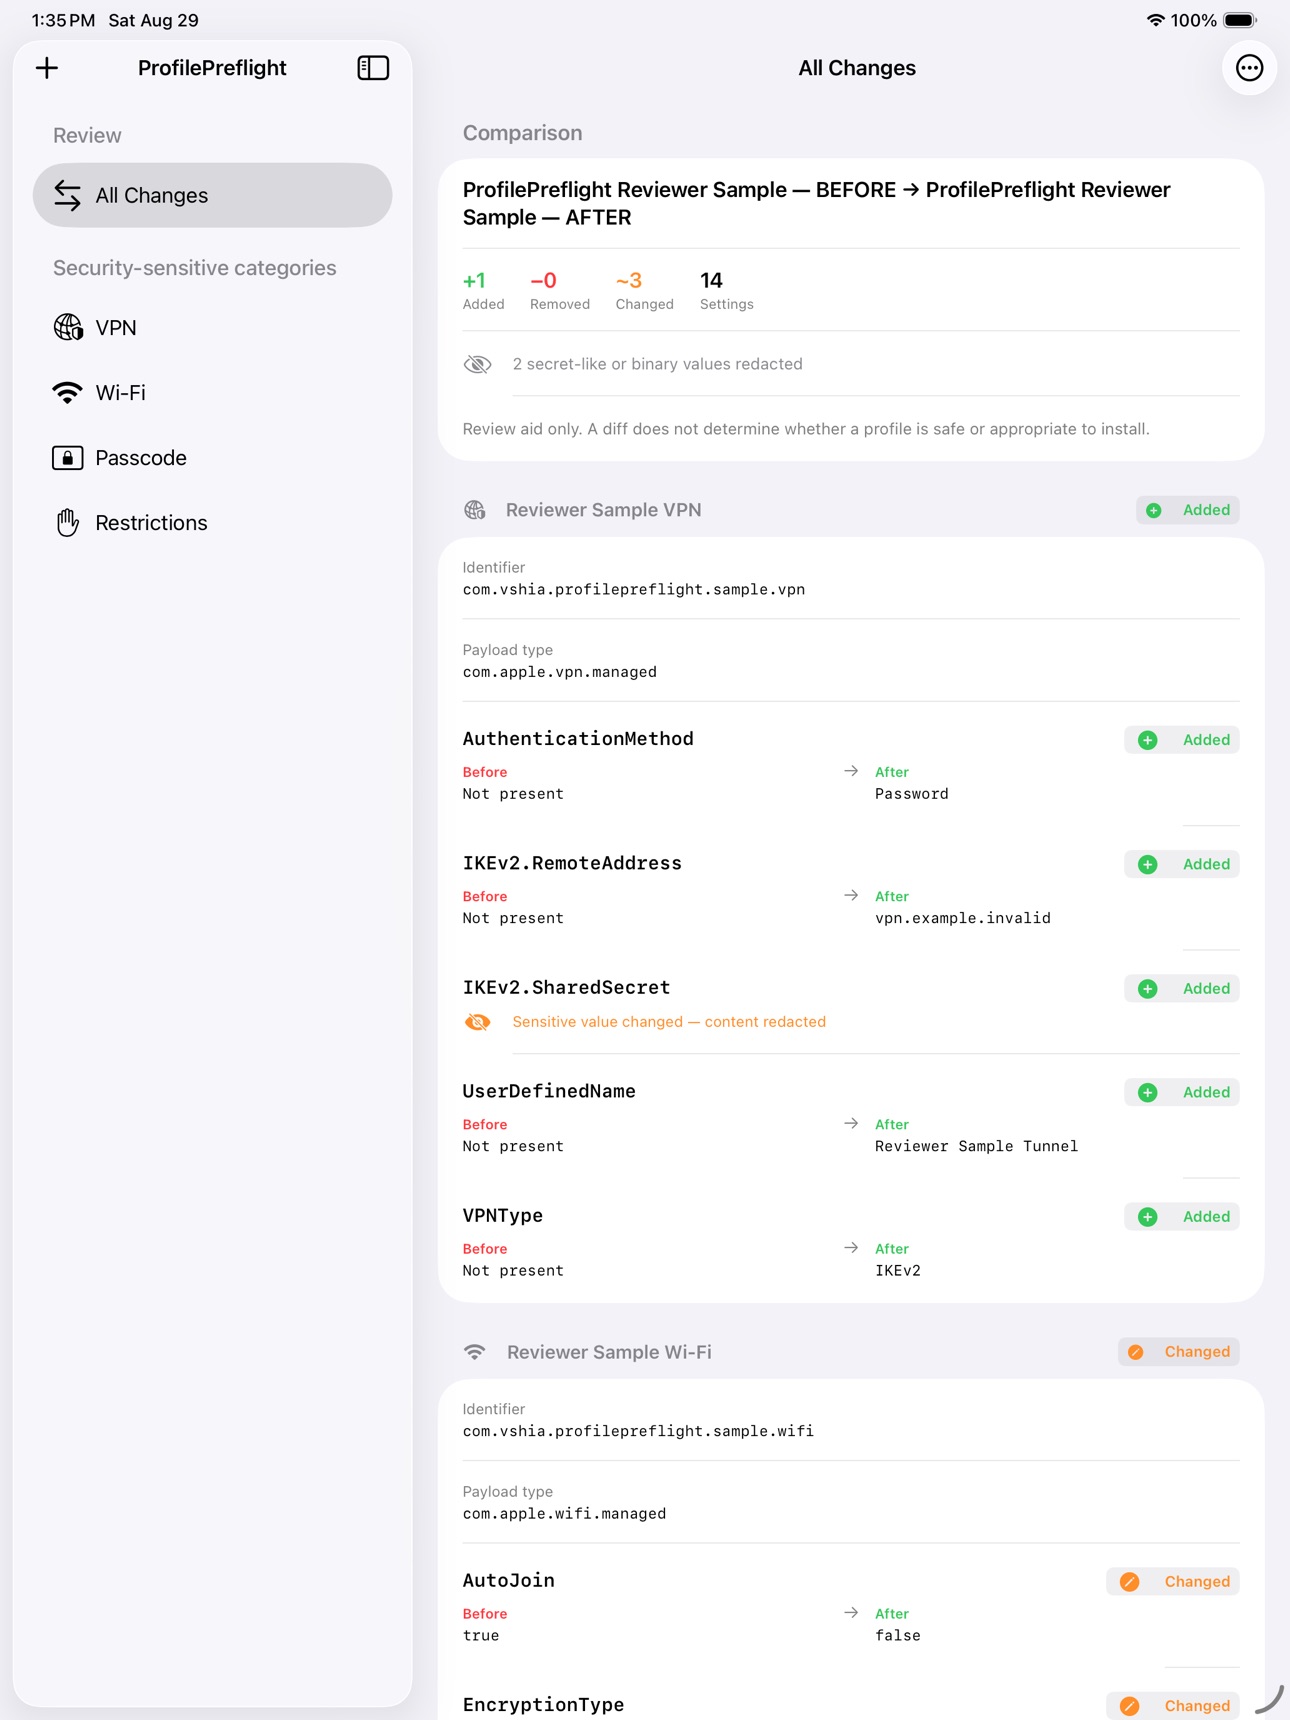Click the Added badge for IKEv2.RemoteAddress

1182,864
